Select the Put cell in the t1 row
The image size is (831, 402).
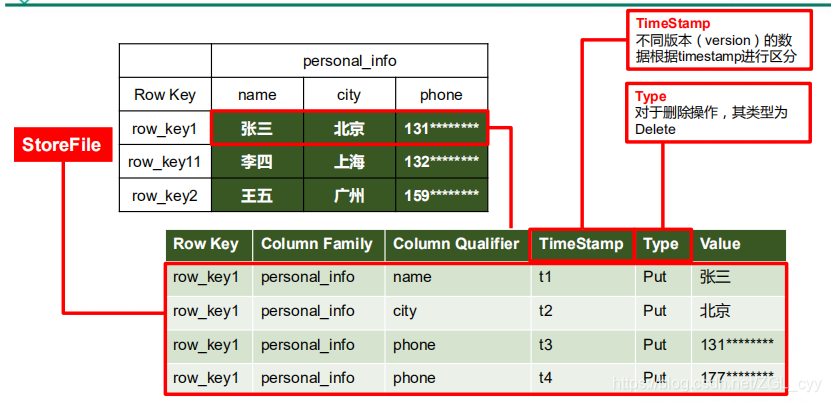click(663, 278)
